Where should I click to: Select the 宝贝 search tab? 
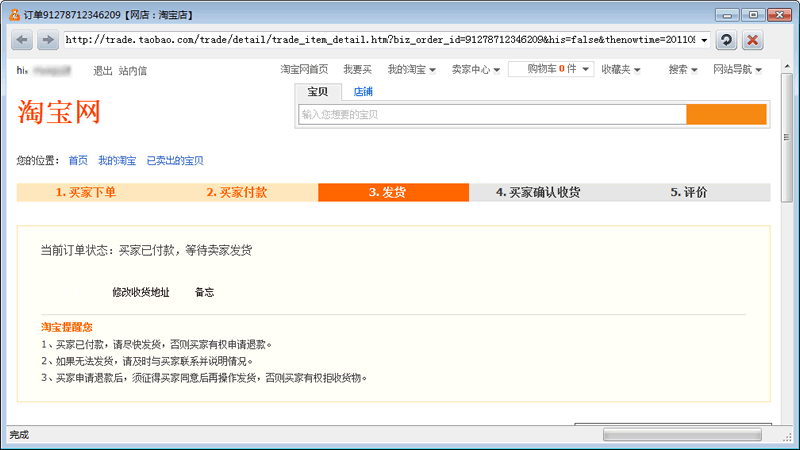pyautogui.click(x=318, y=92)
